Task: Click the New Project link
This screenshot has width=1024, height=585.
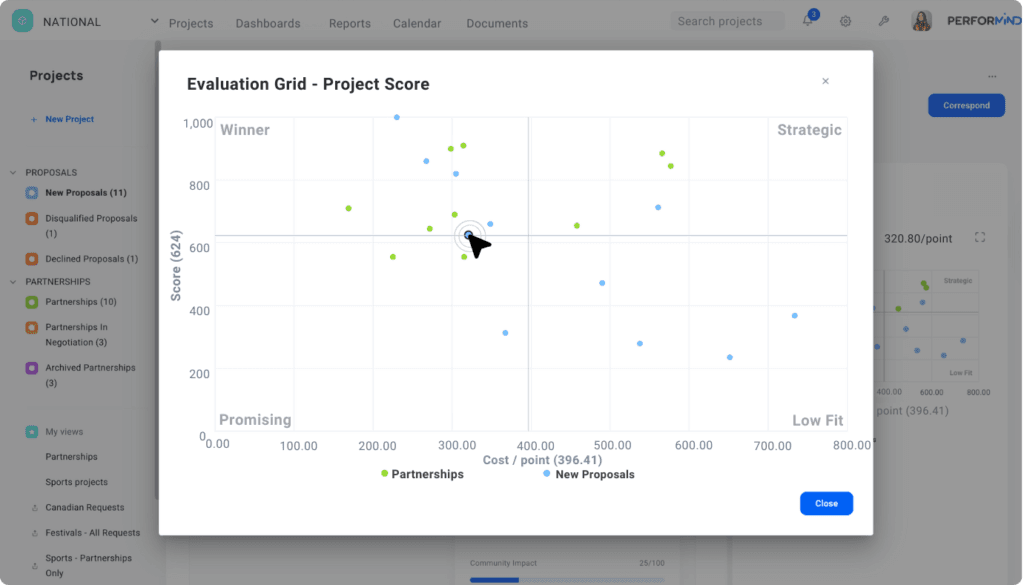Action: 69,119
